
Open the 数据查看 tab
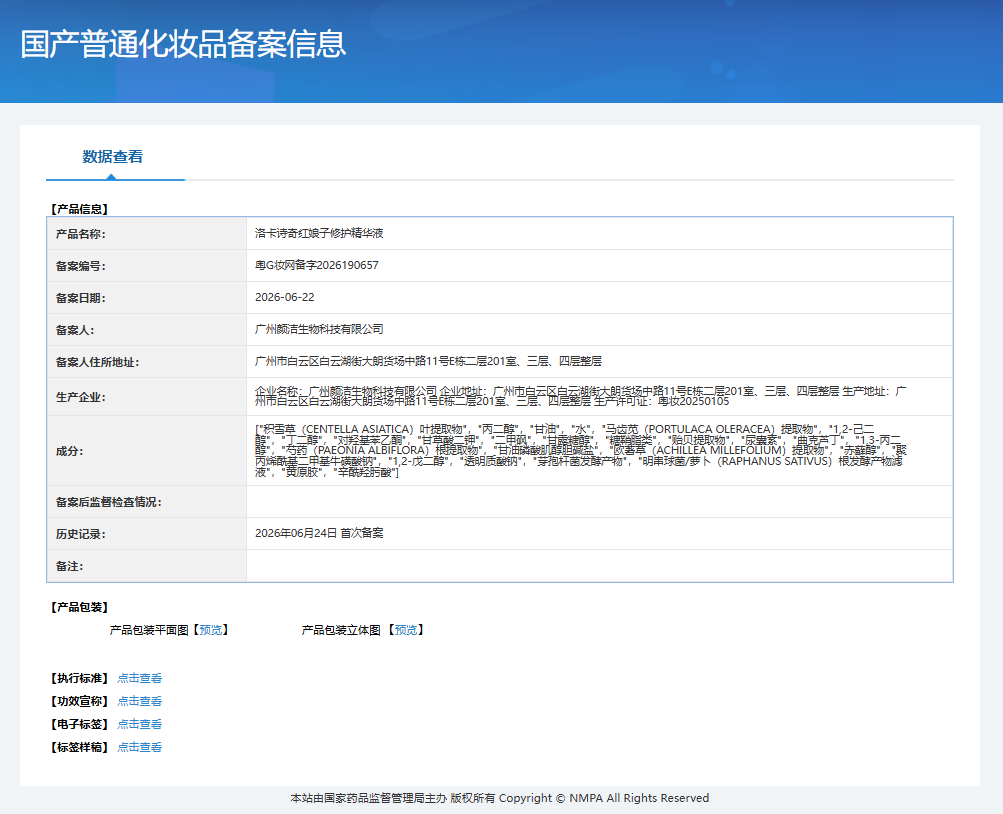(113, 157)
